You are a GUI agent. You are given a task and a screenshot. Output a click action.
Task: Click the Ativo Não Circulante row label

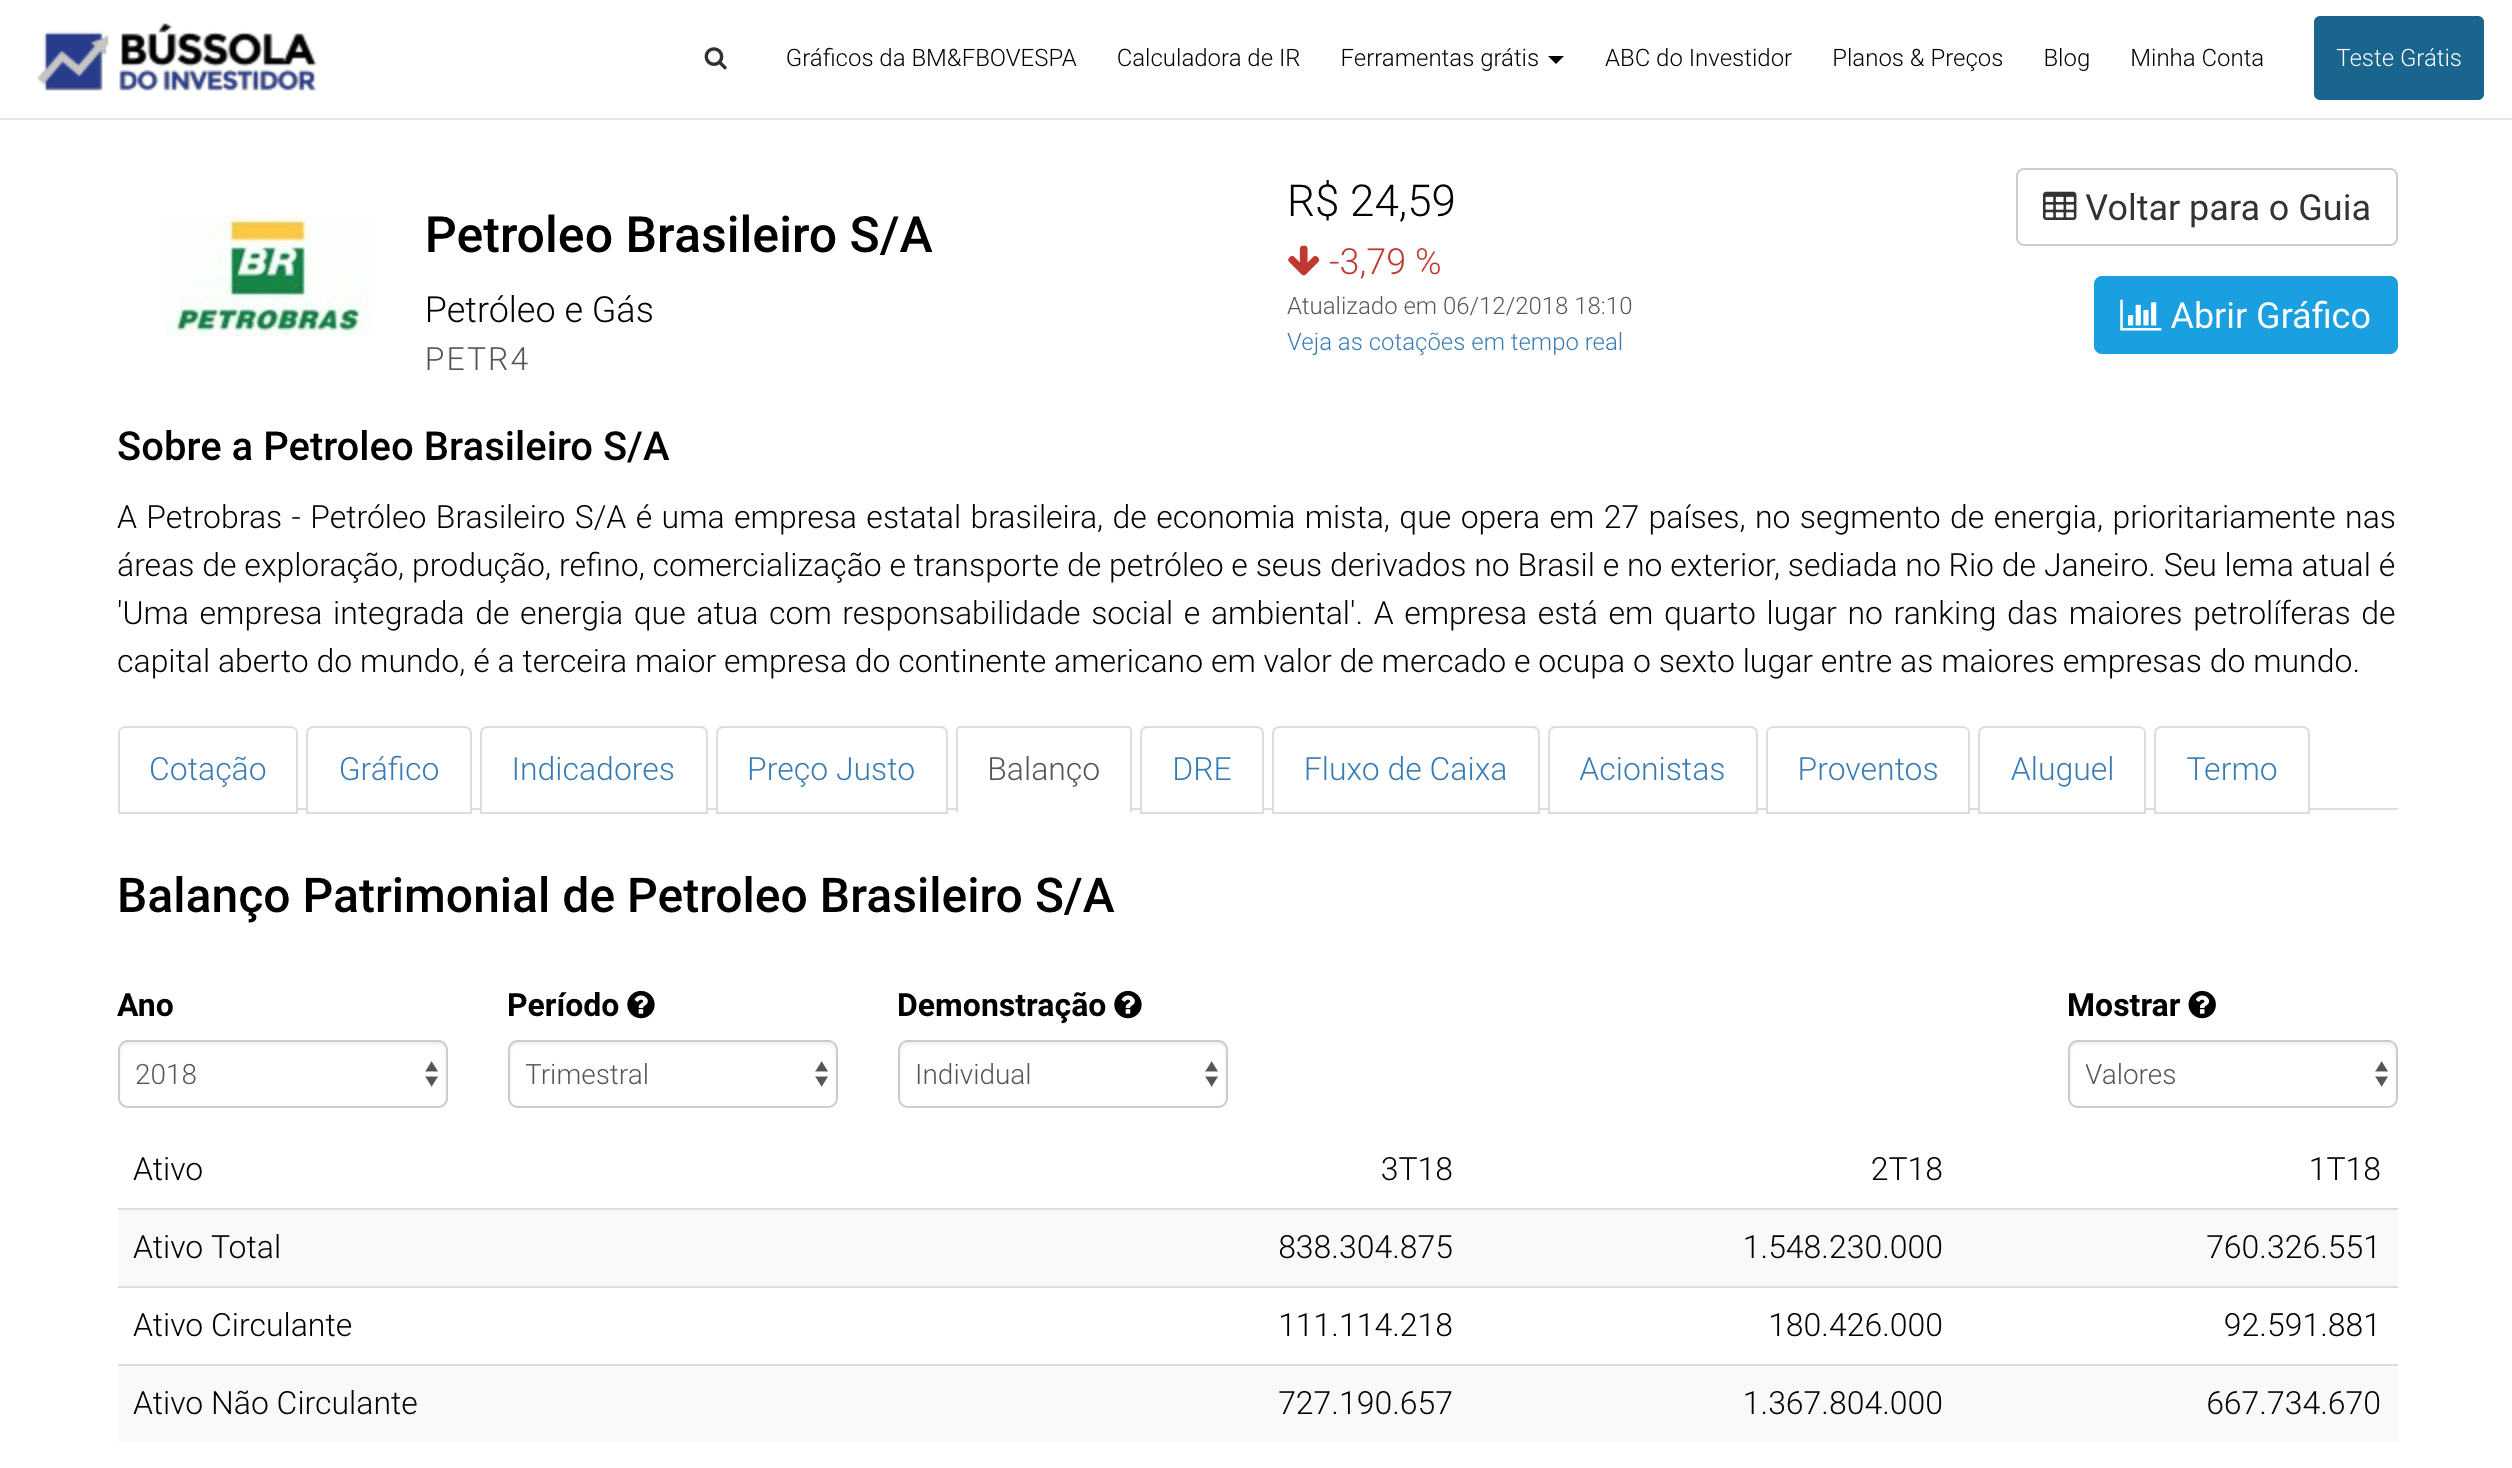275,1403
